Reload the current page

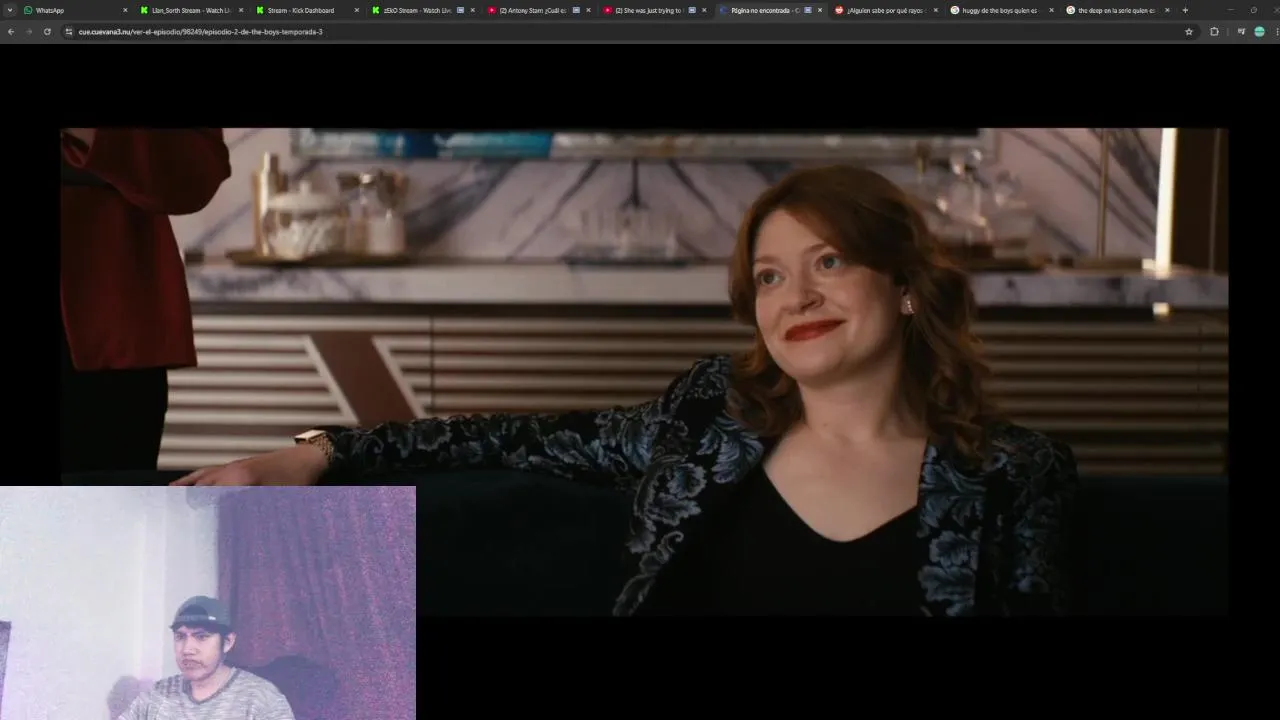(x=46, y=31)
